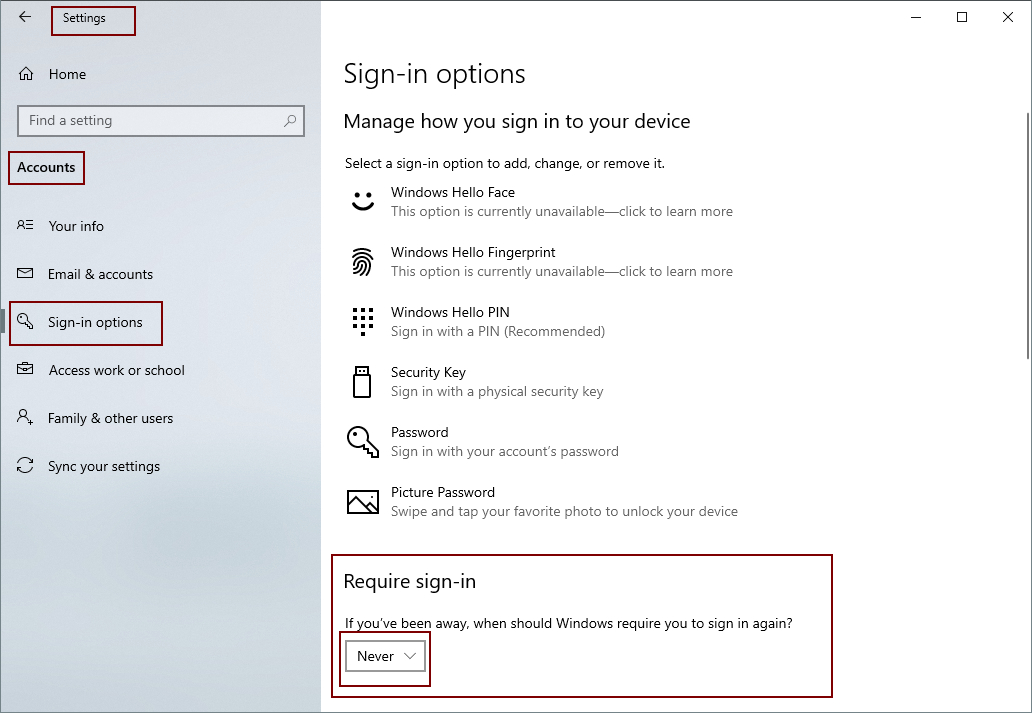Select the Security Key option
This screenshot has width=1032, height=713.
click(x=477, y=382)
